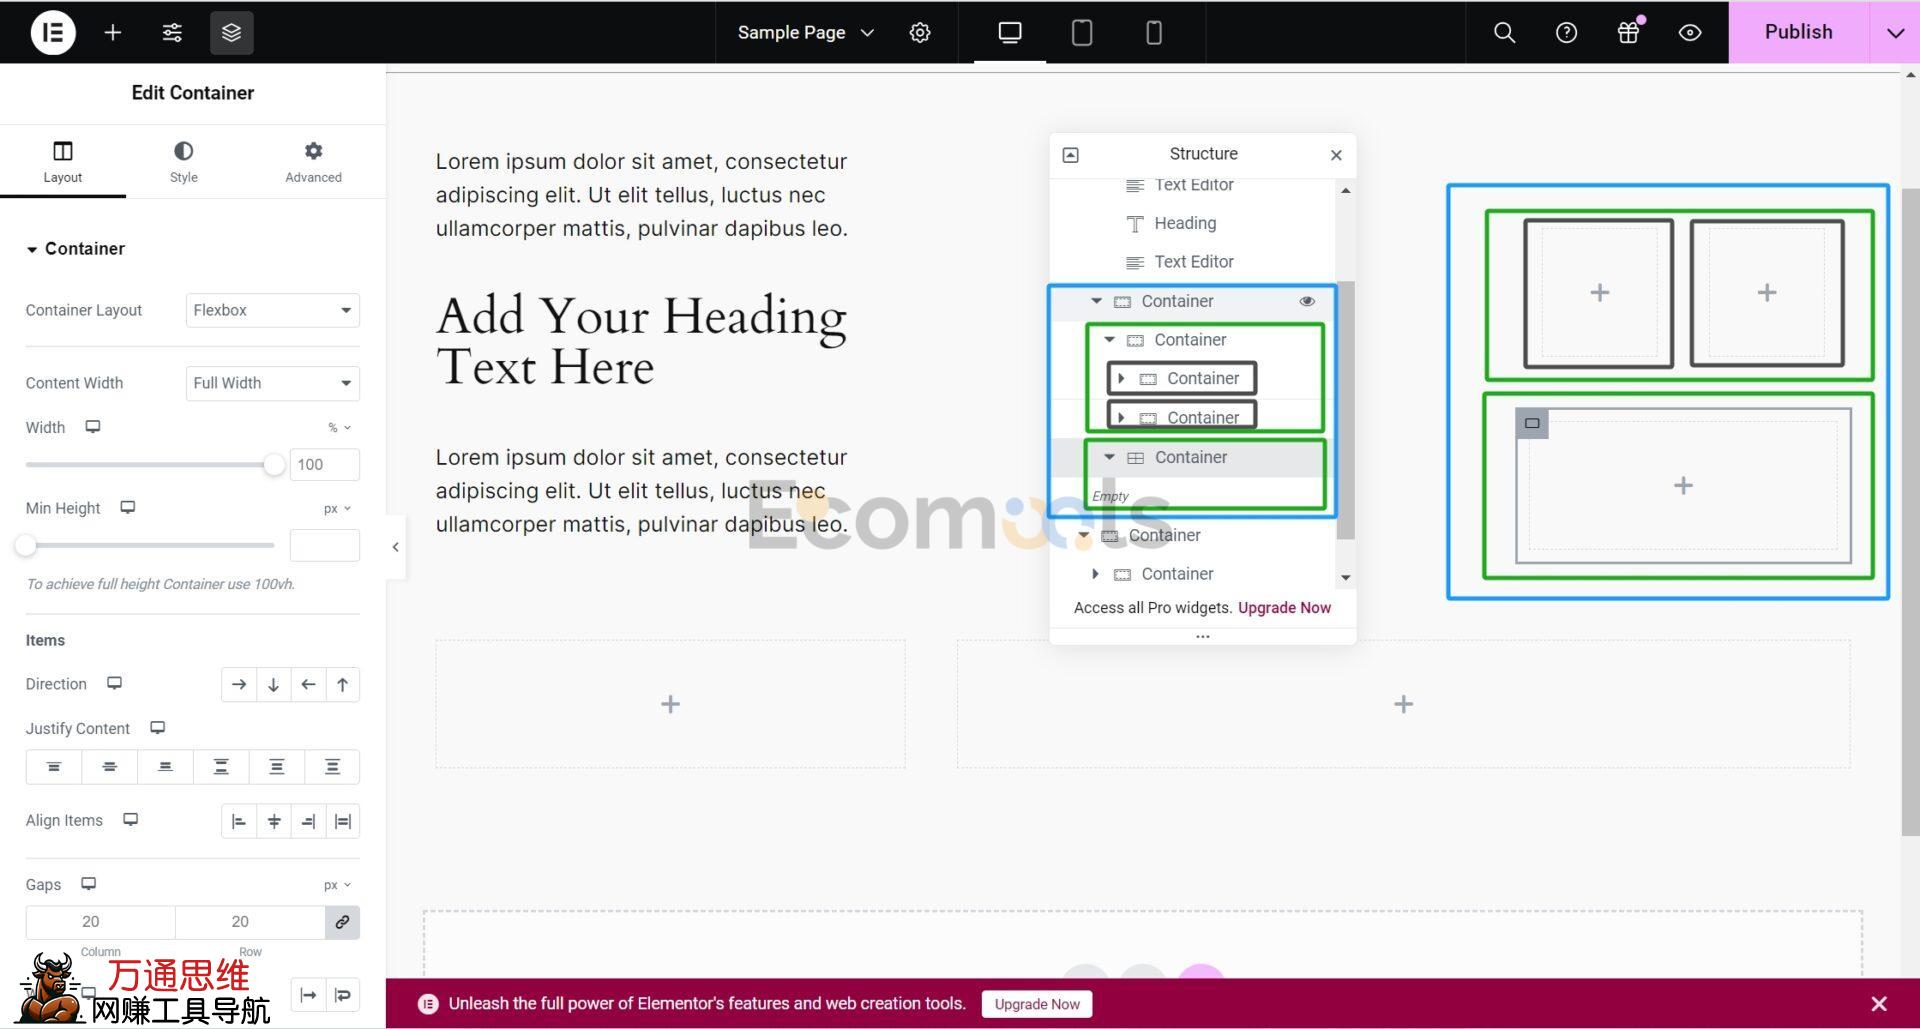Toggle the linked gaps values button

[x=342, y=922]
